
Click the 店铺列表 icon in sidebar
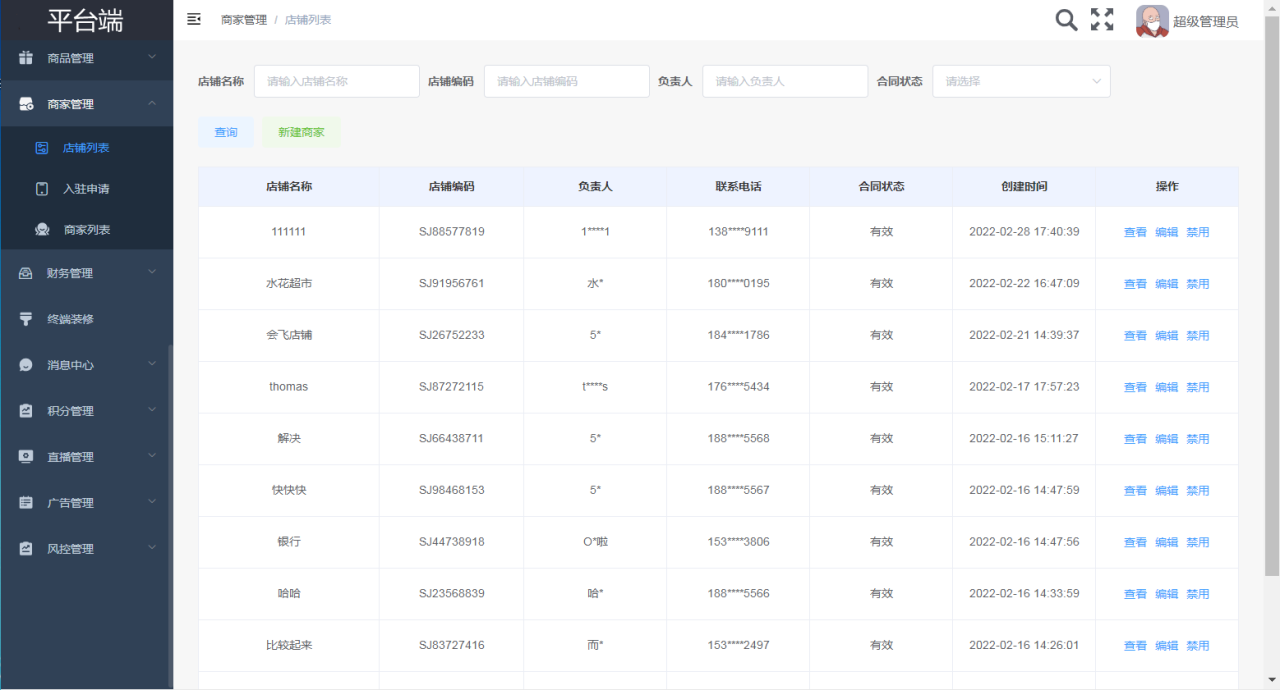pyautogui.click(x=42, y=148)
